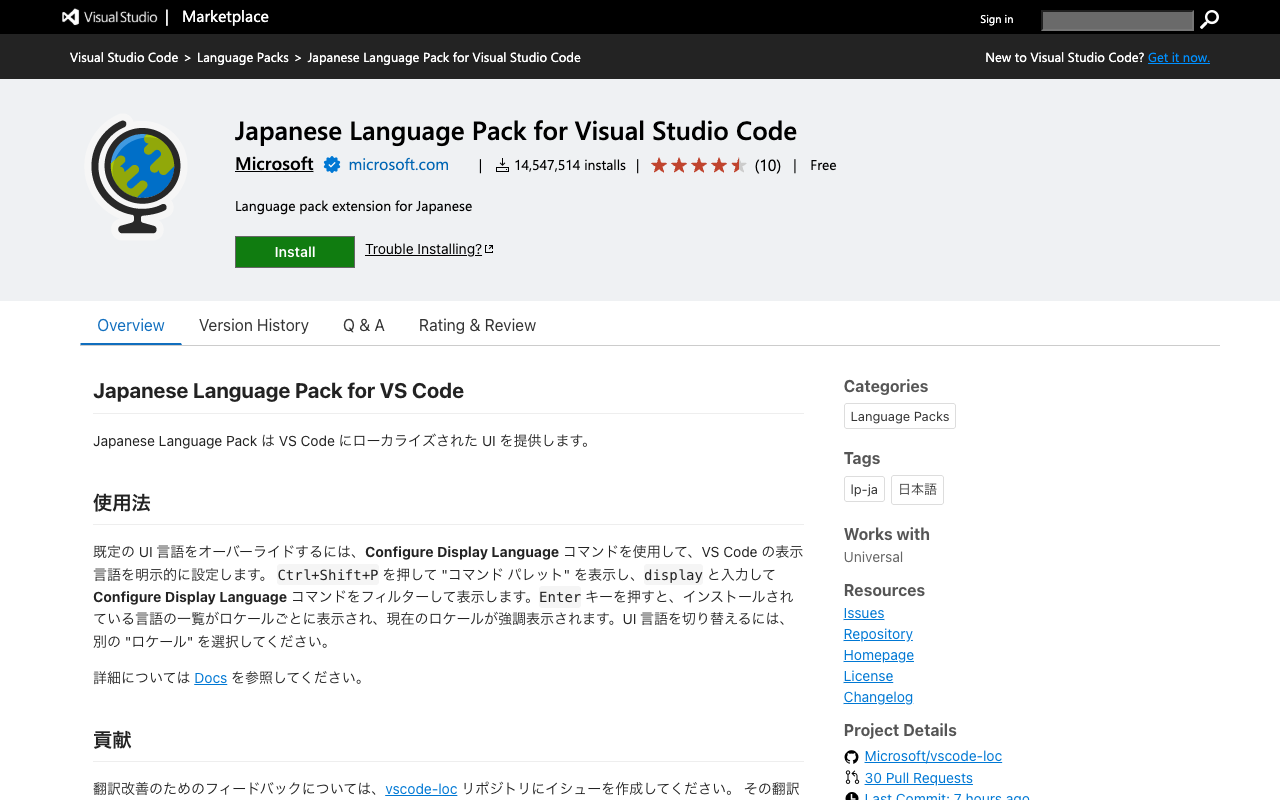Click the globe extension icon
Screen dimensions: 1280x800
[x=136, y=177]
